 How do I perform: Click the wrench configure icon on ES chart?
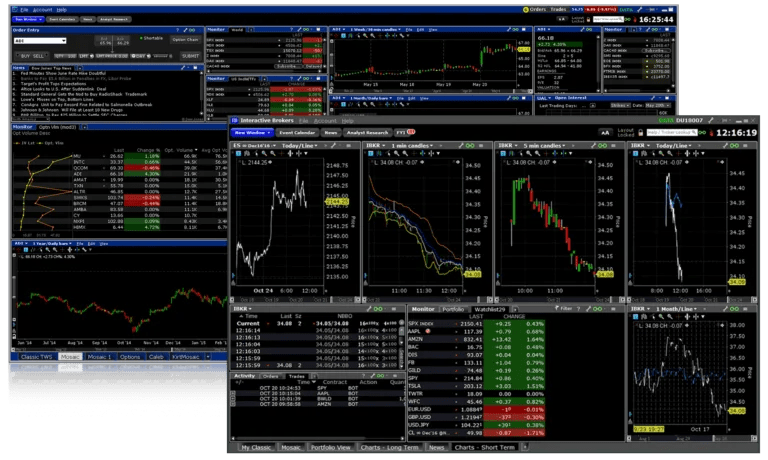(x=333, y=145)
